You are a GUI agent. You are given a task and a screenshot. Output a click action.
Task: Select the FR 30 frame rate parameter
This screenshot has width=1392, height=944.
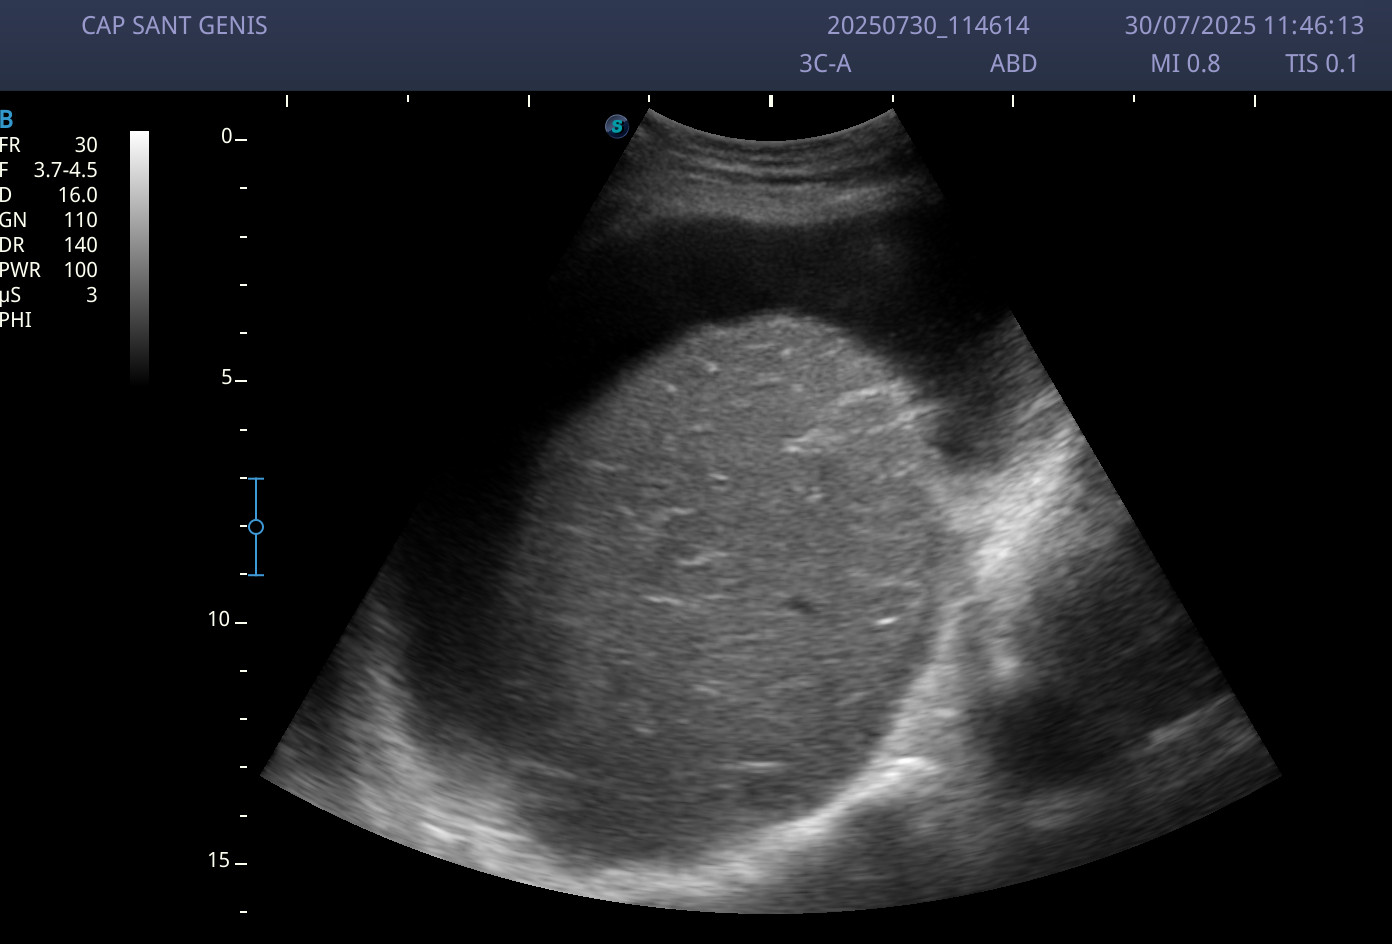(x=49, y=145)
